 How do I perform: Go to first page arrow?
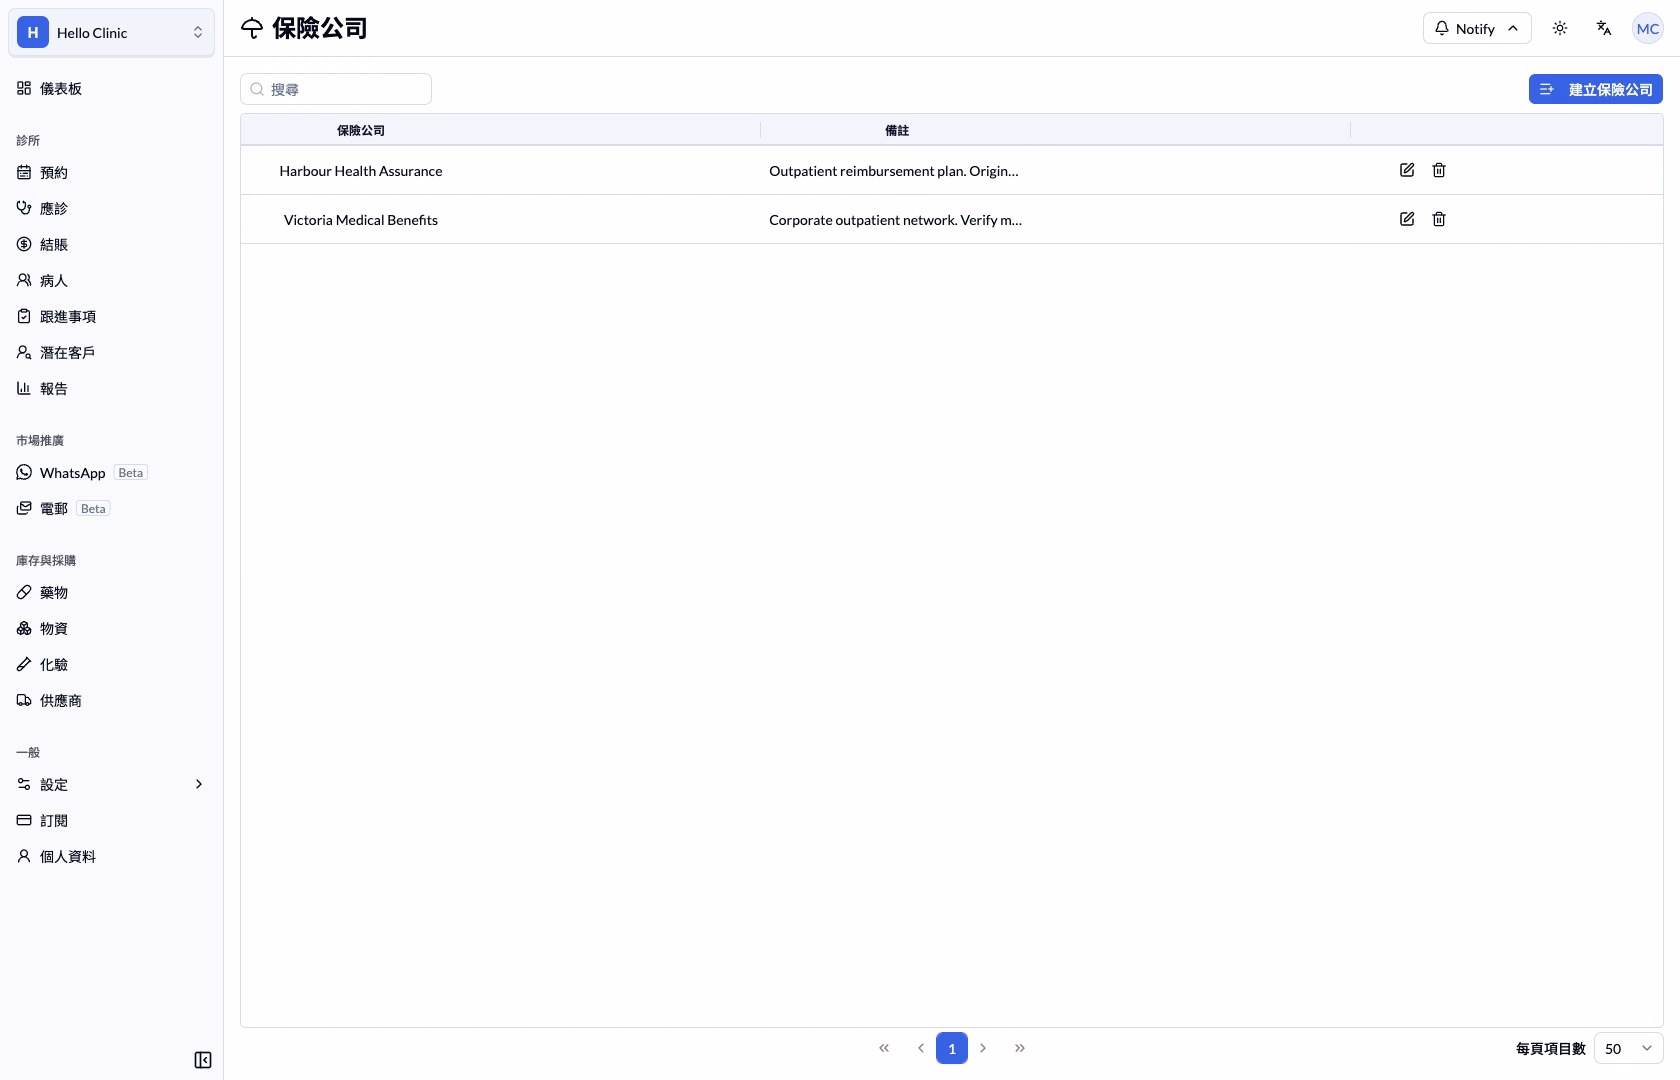884,1048
